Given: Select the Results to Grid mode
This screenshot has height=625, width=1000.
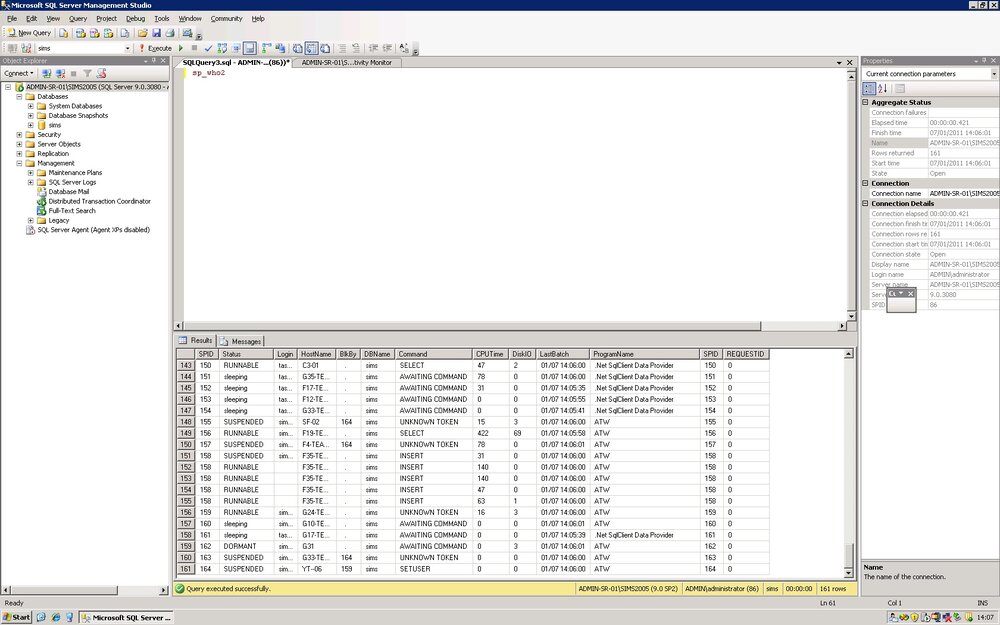Looking at the screenshot, I should 311,48.
